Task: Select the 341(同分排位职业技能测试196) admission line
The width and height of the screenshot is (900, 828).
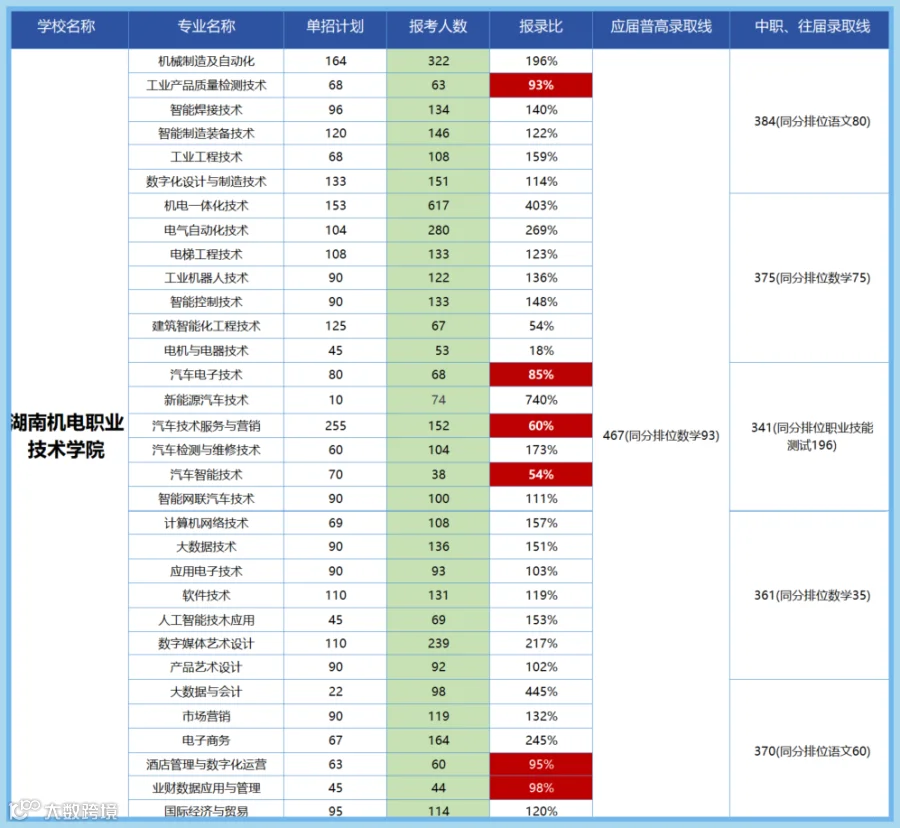Action: click(x=812, y=436)
